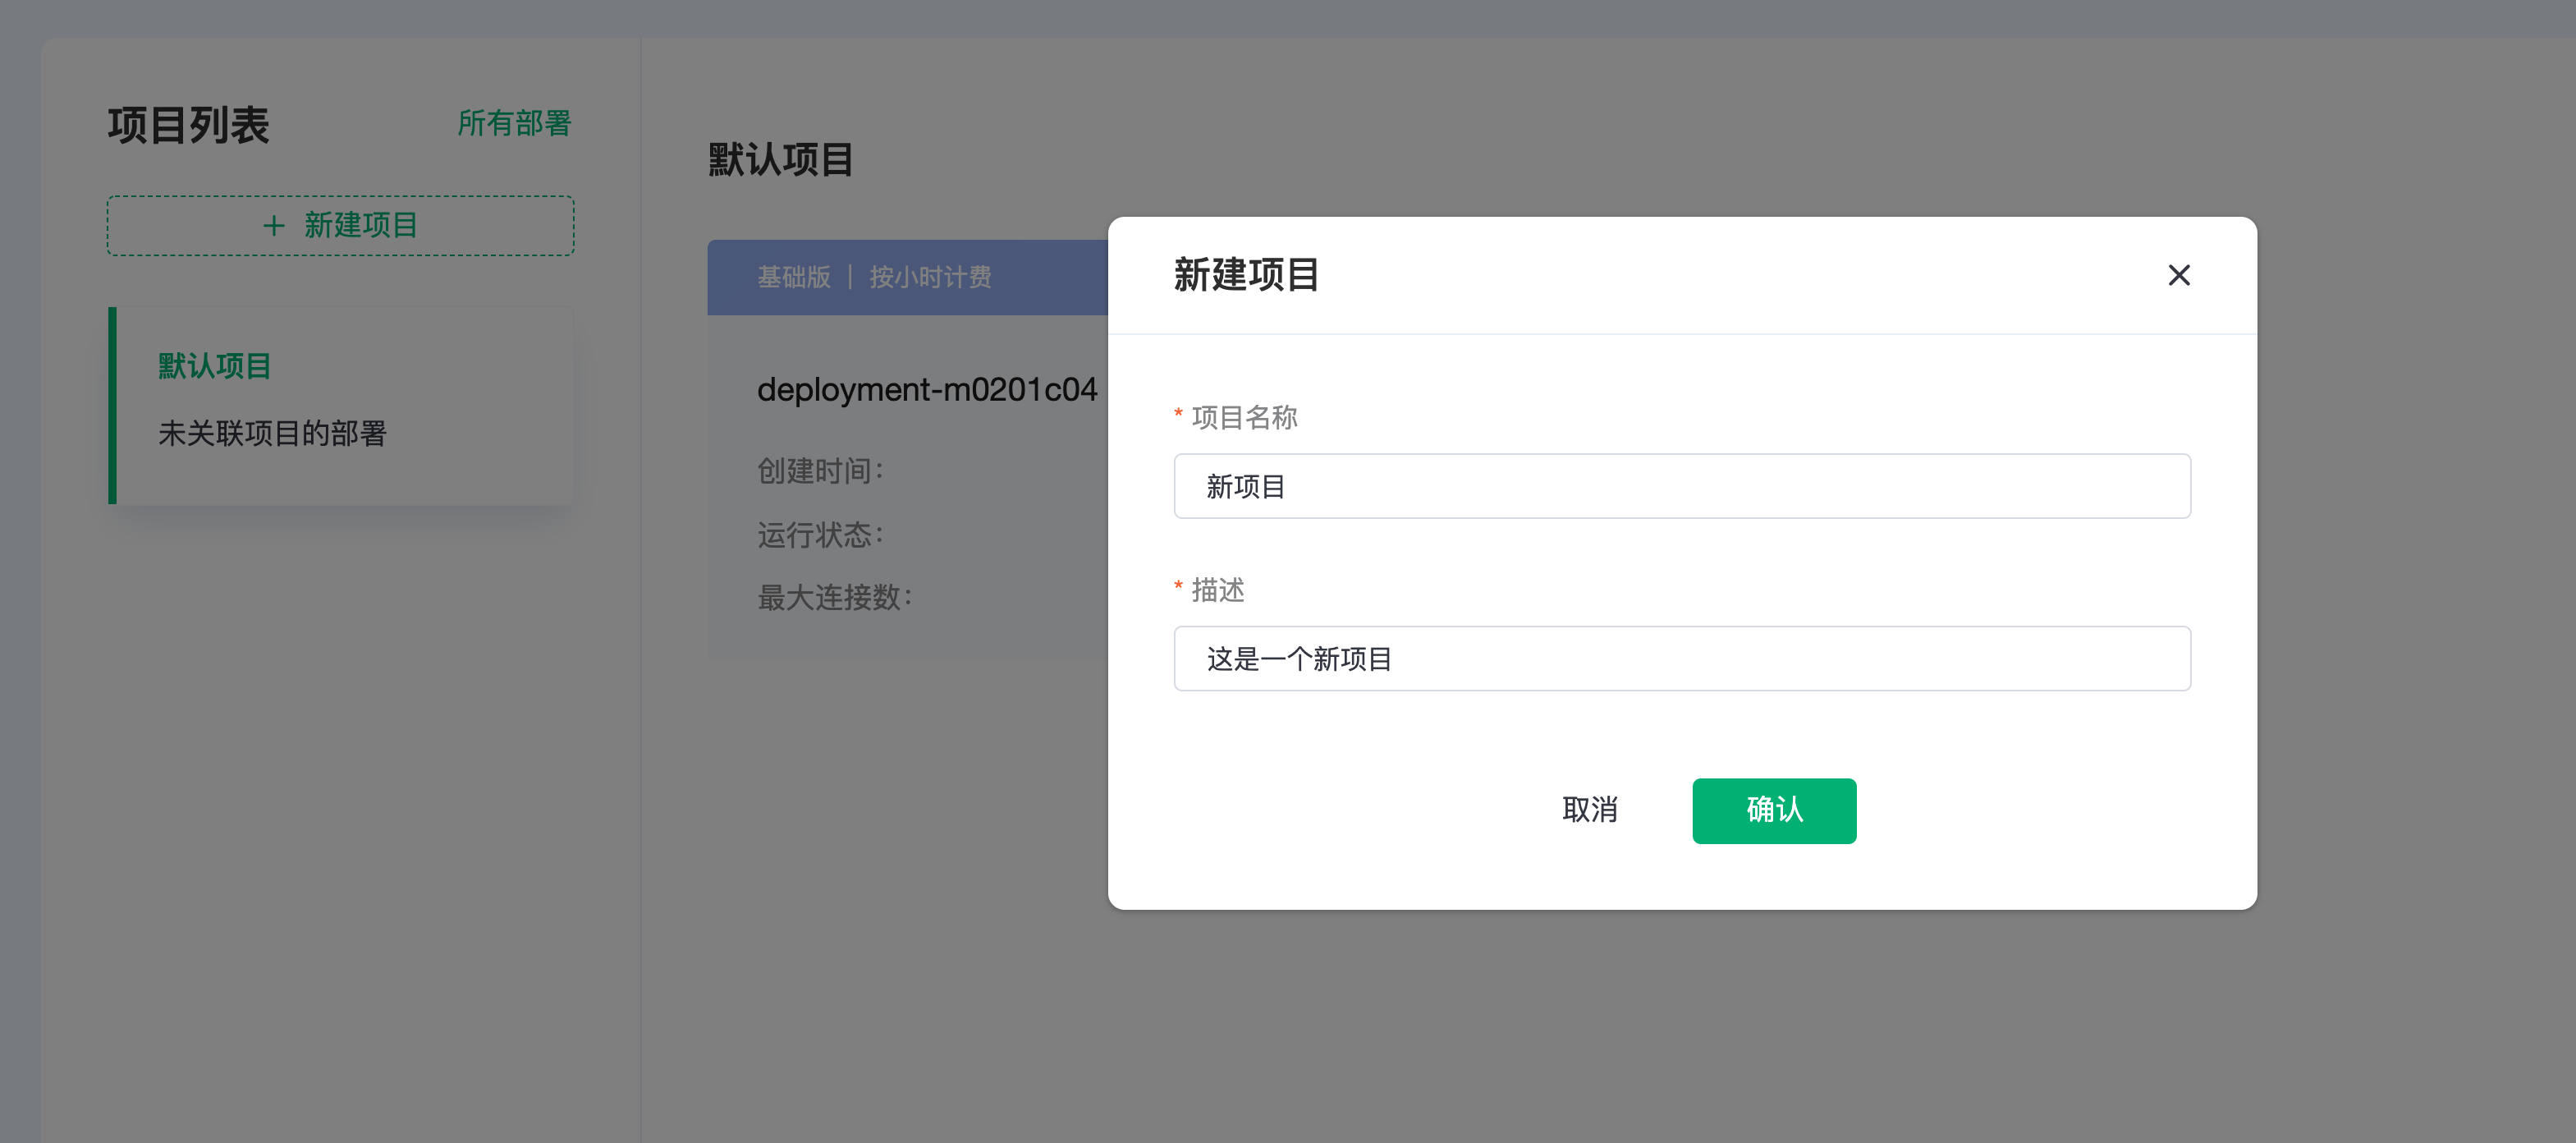This screenshot has height=1143, width=2576.
Task: Click the 按小时计费 billing label
Action: point(930,277)
